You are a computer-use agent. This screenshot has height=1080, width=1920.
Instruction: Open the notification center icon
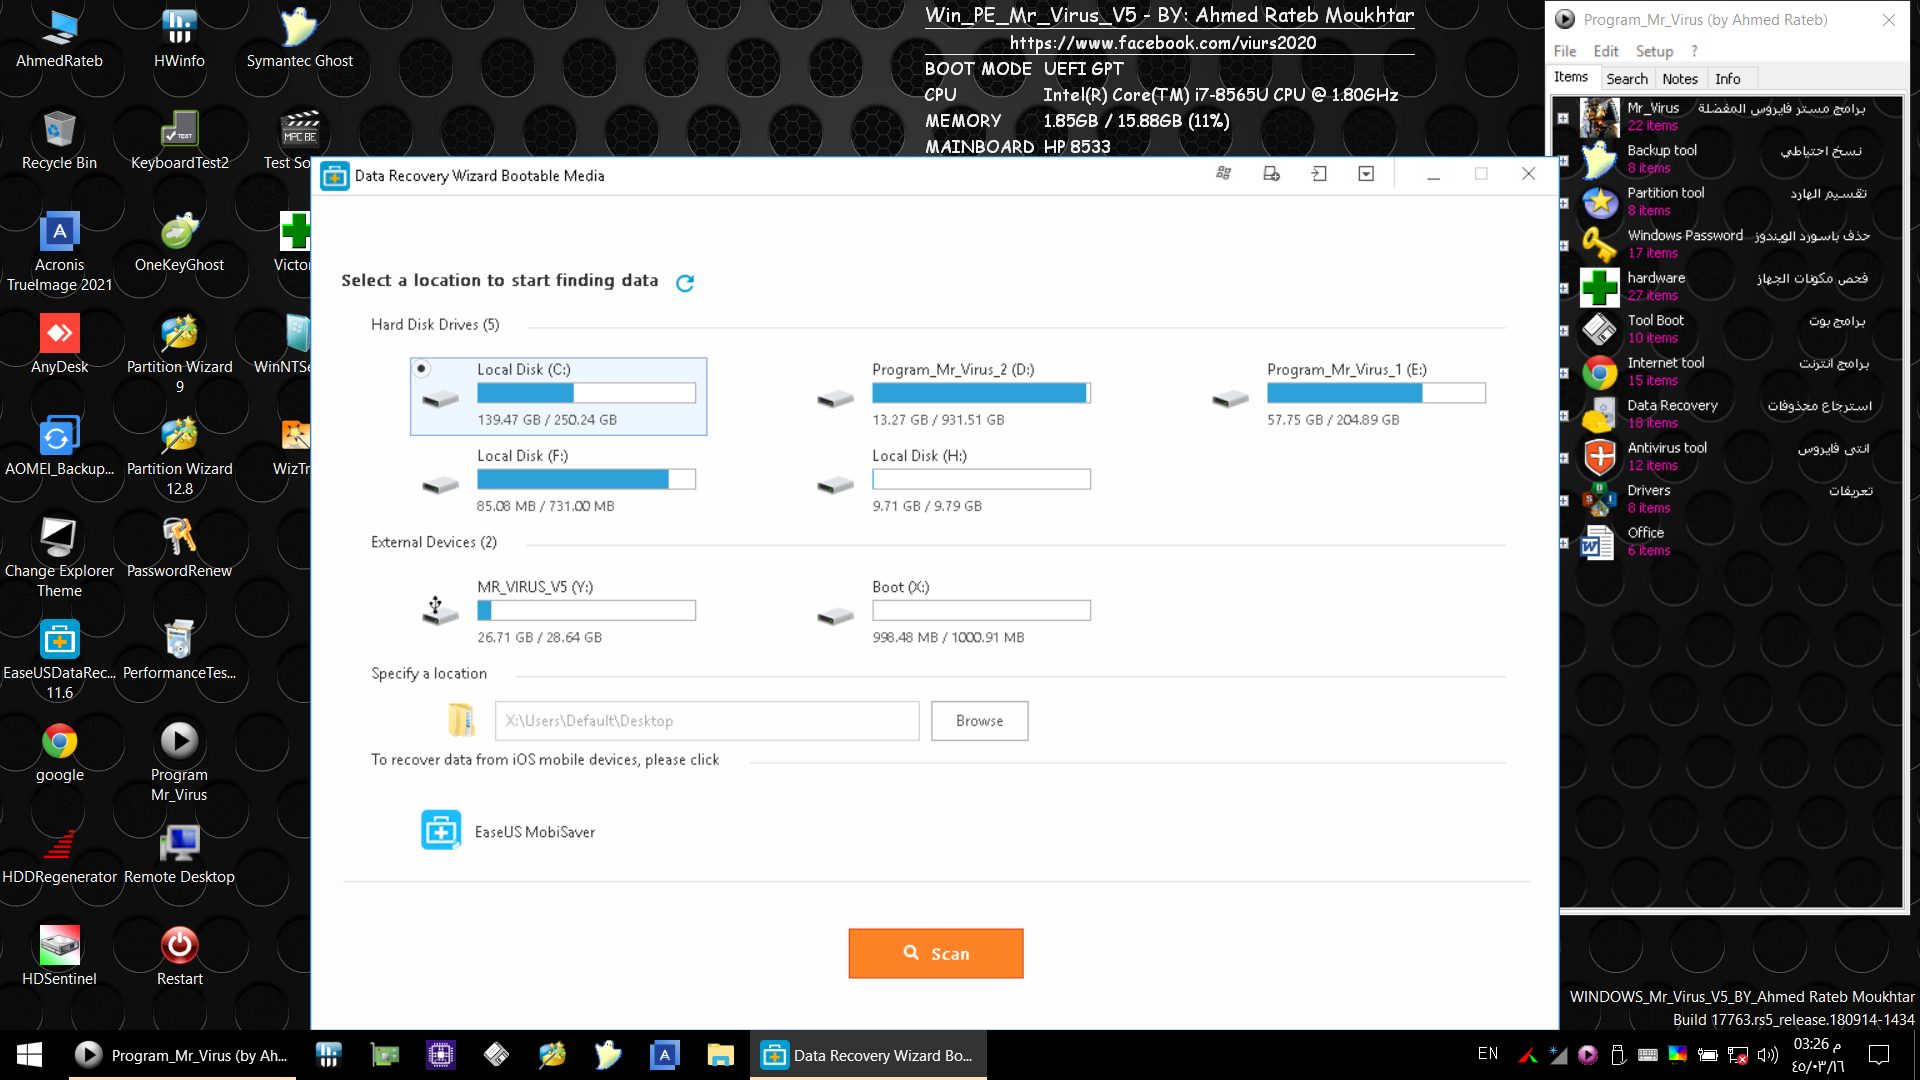1879,1055
